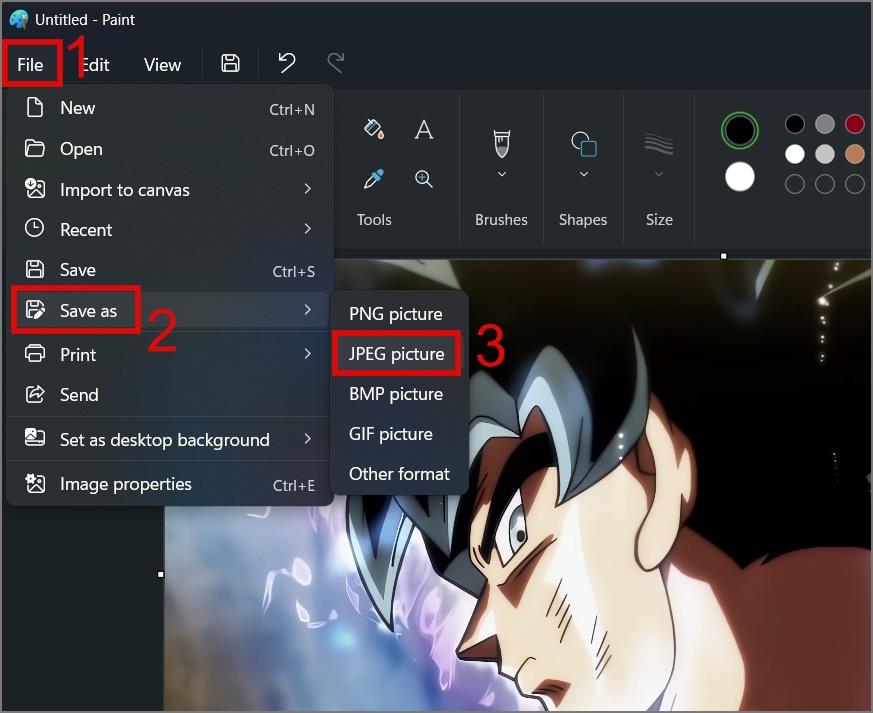Select the secondary white color circle
Image resolution: width=873 pixels, height=713 pixels.
coord(739,177)
